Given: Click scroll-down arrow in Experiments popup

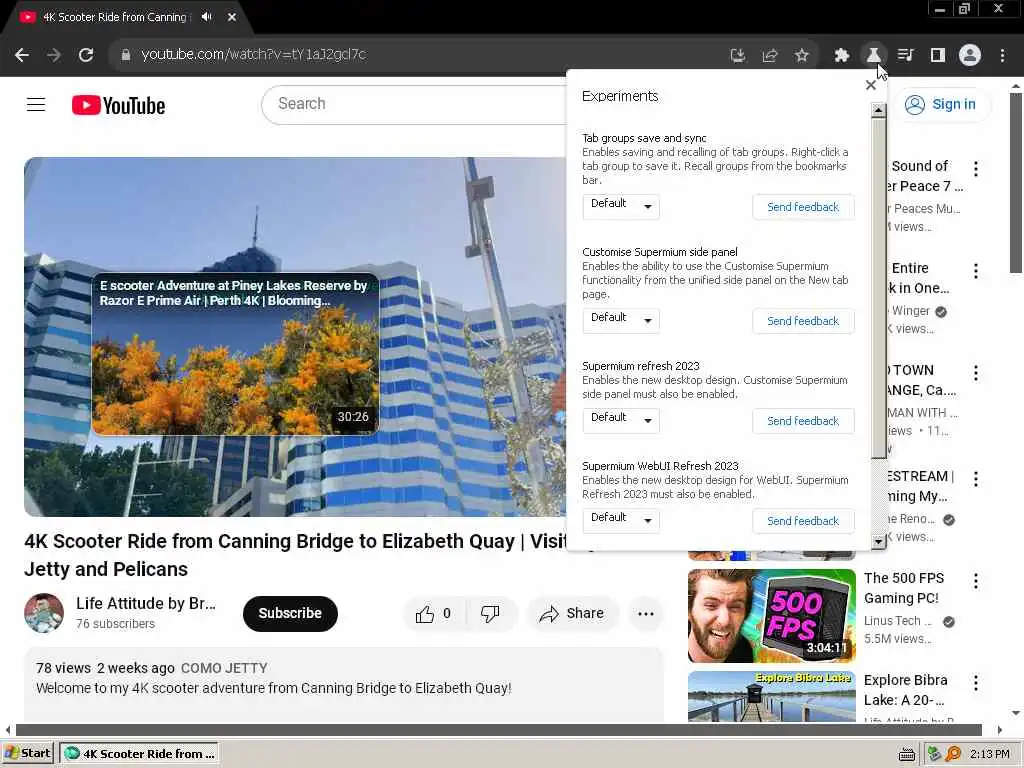Looking at the screenshot, I should tap(878, 541).
